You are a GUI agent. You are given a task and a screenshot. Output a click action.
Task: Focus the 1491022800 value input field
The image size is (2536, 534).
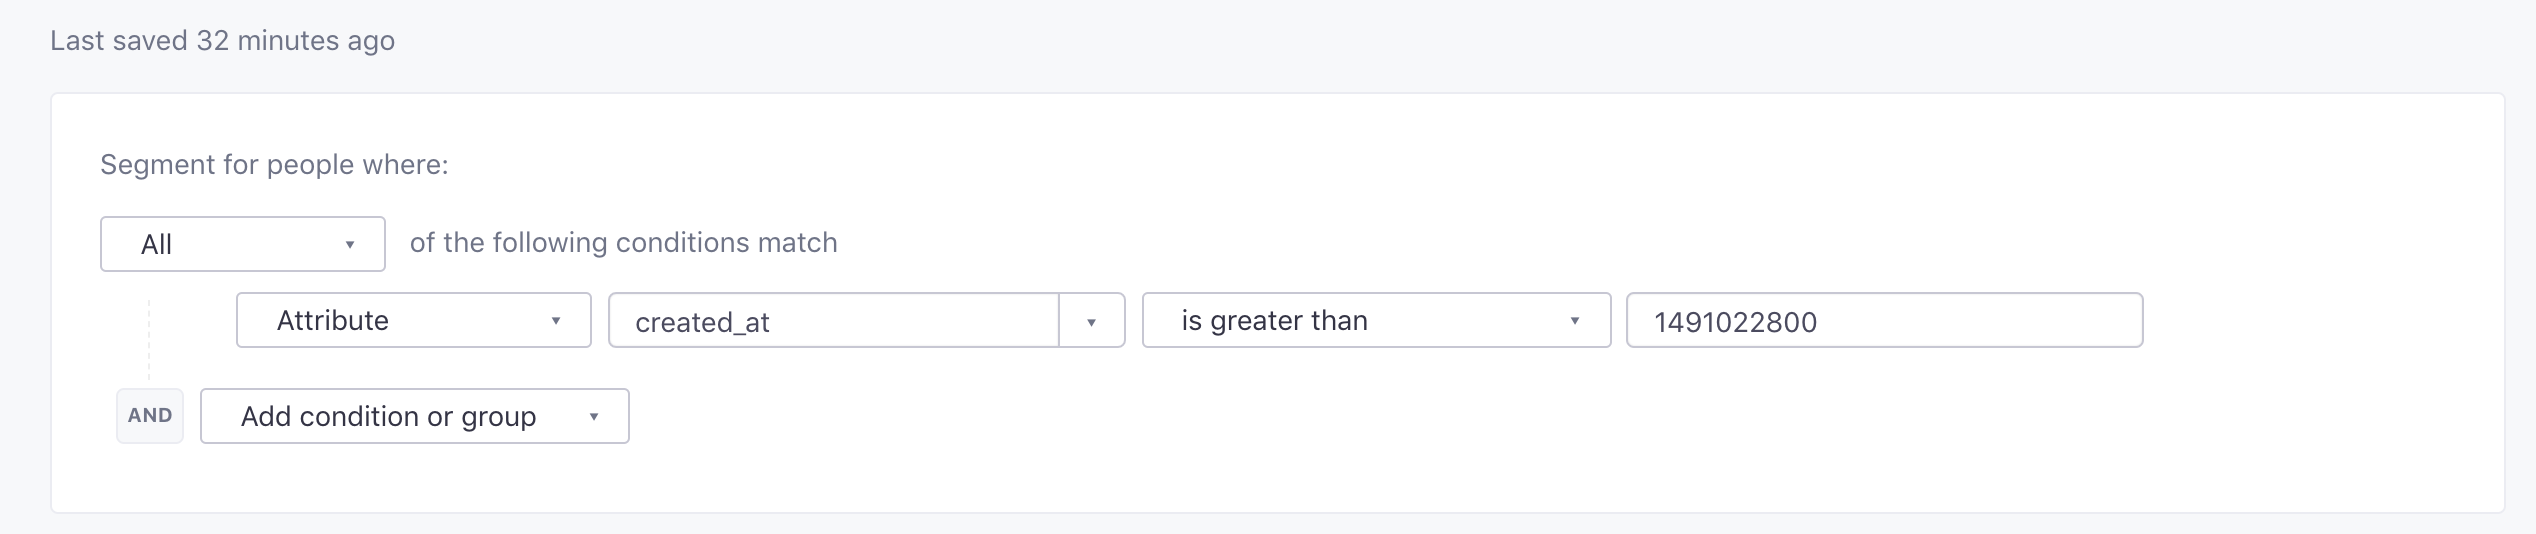point(1883,321)
